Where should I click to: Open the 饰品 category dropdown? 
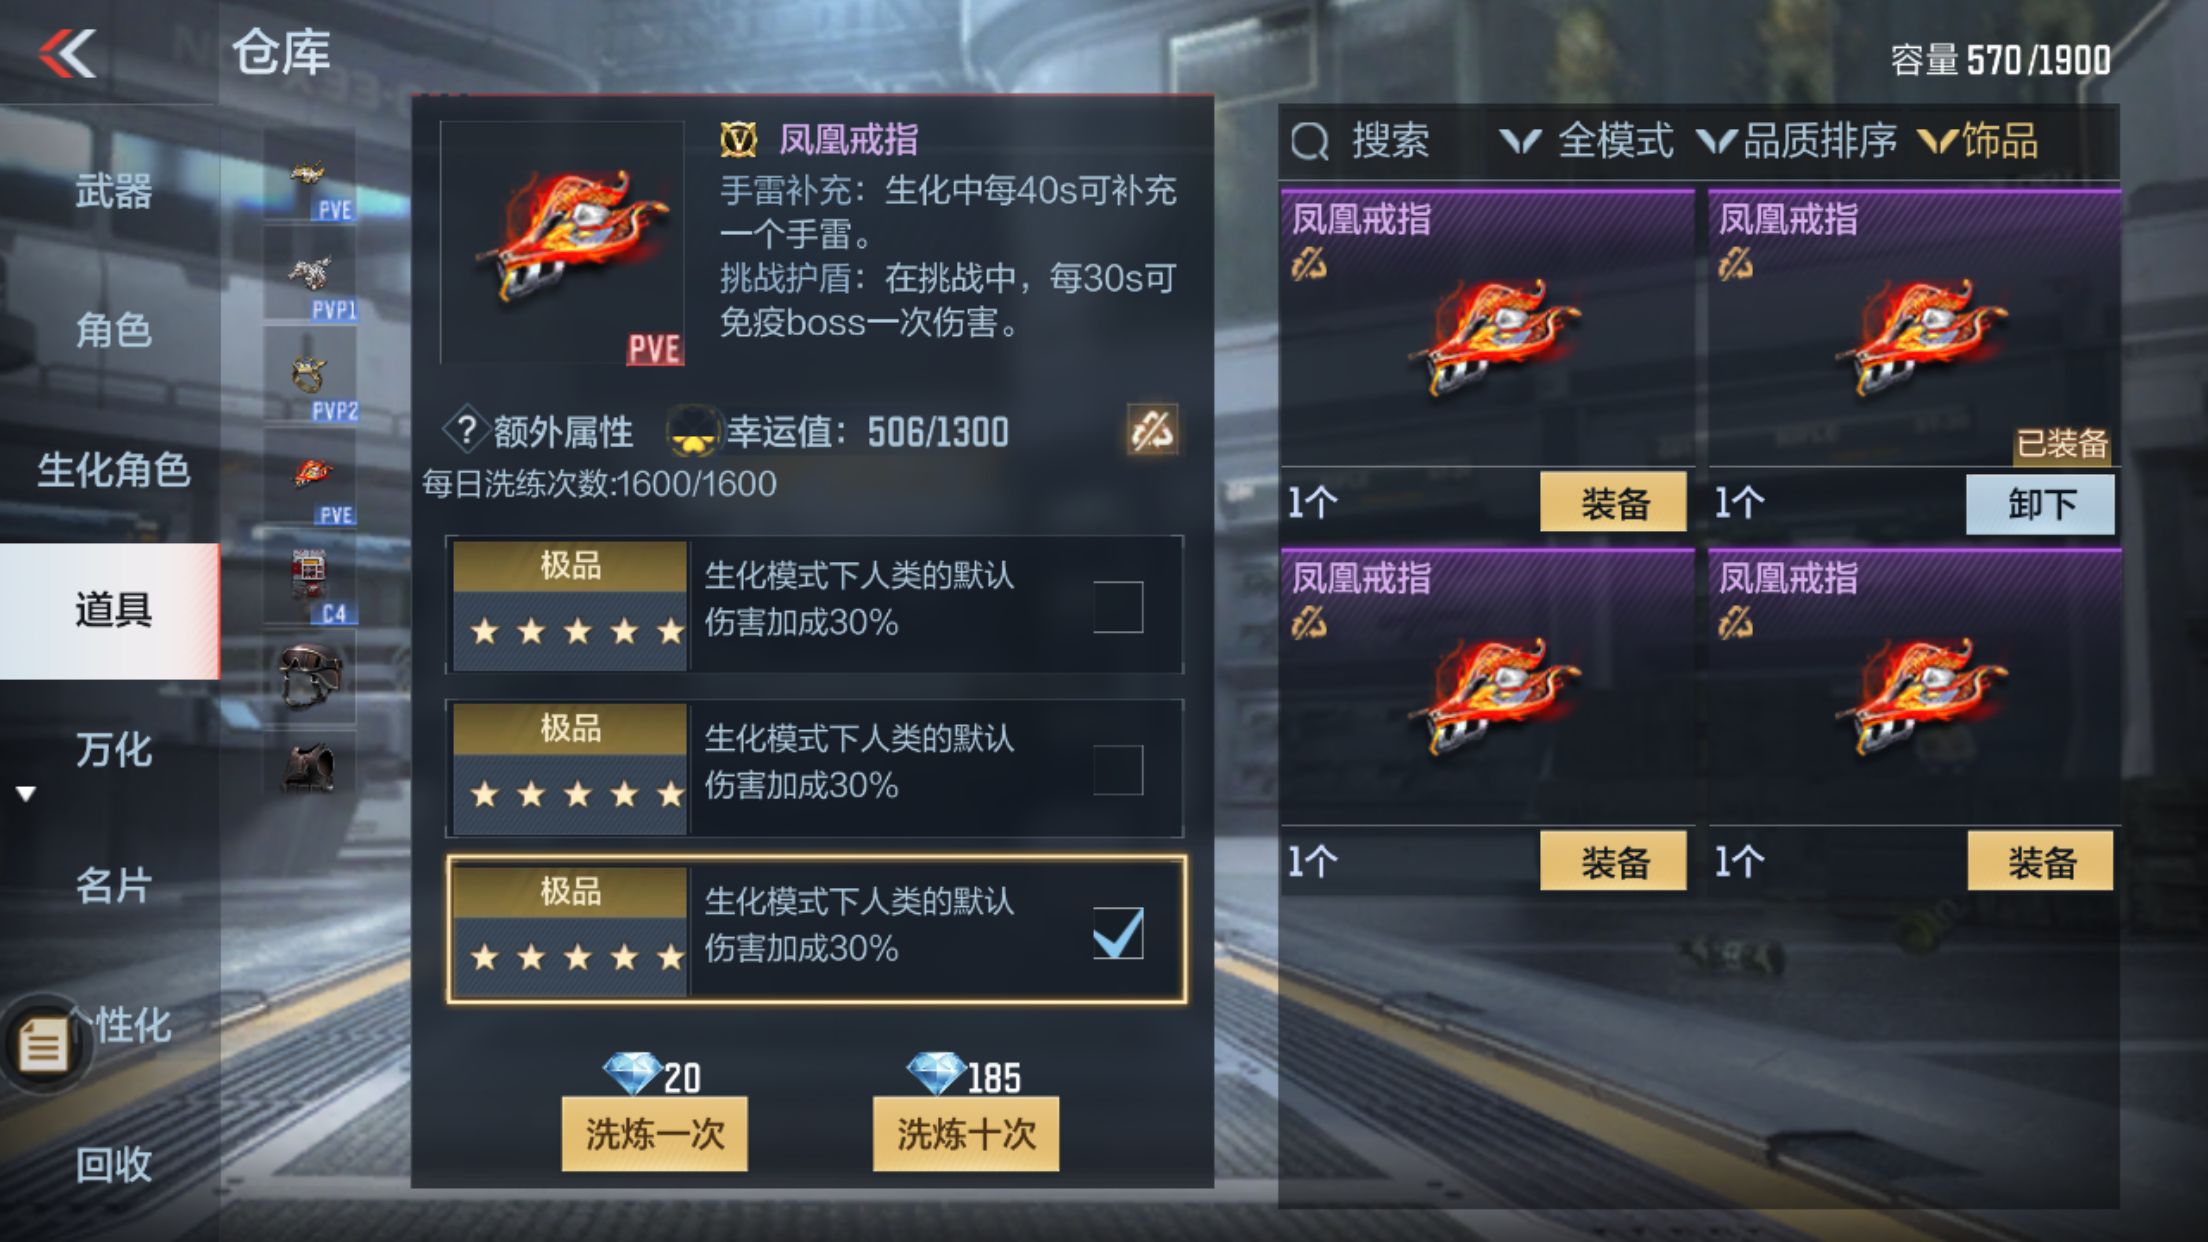[x=1978, y=141]
